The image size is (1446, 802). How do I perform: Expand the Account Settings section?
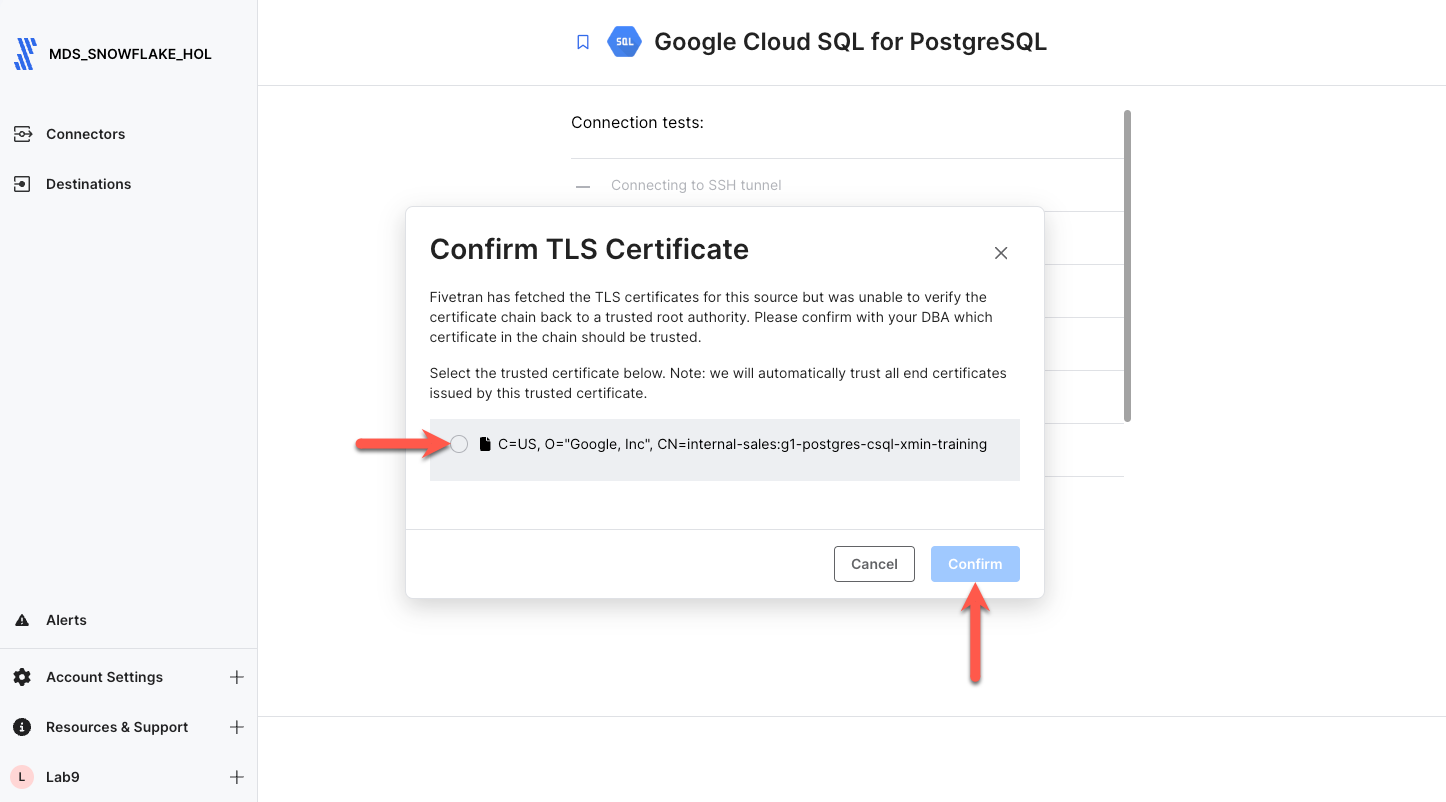(x=237, y=677)
